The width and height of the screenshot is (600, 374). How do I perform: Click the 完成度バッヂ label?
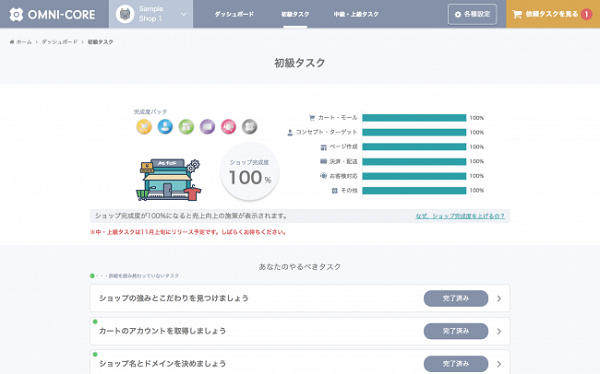tap(150, 112)
